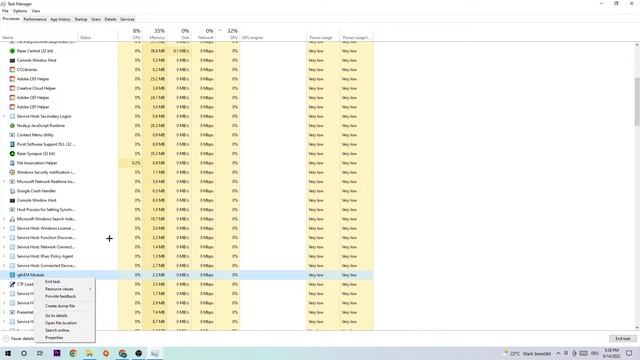Screen dimensions: 640x360
Task: Sort by the GPU engine column header
Action: (273, 34)
